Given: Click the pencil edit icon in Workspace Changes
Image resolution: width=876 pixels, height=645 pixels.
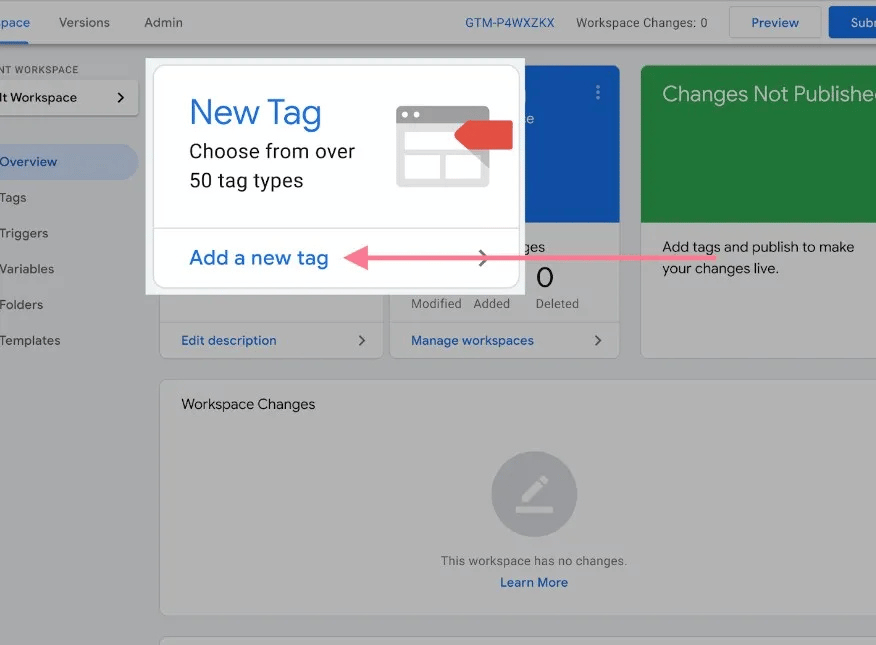Looking at the screenshot, I should (x=534, y=494).
